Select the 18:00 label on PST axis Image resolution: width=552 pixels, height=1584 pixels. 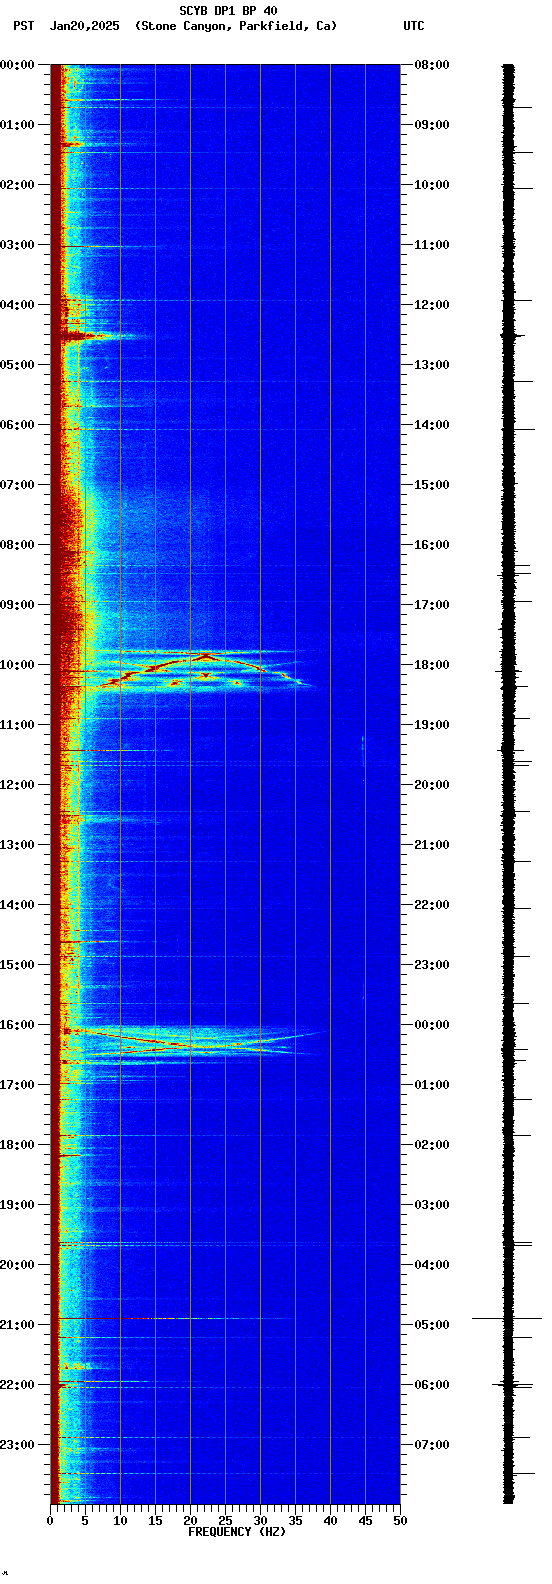(17, 1145)
